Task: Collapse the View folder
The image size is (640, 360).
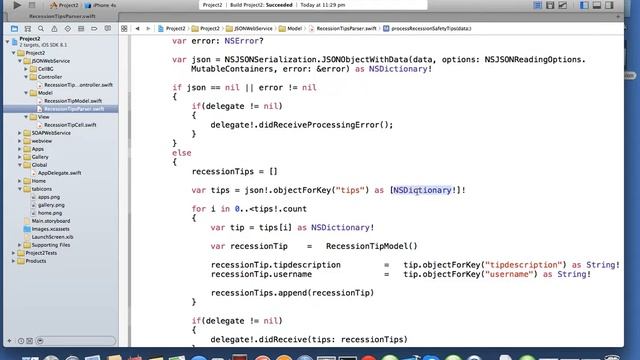Action: pyautogui.click(x=26, y=117)
